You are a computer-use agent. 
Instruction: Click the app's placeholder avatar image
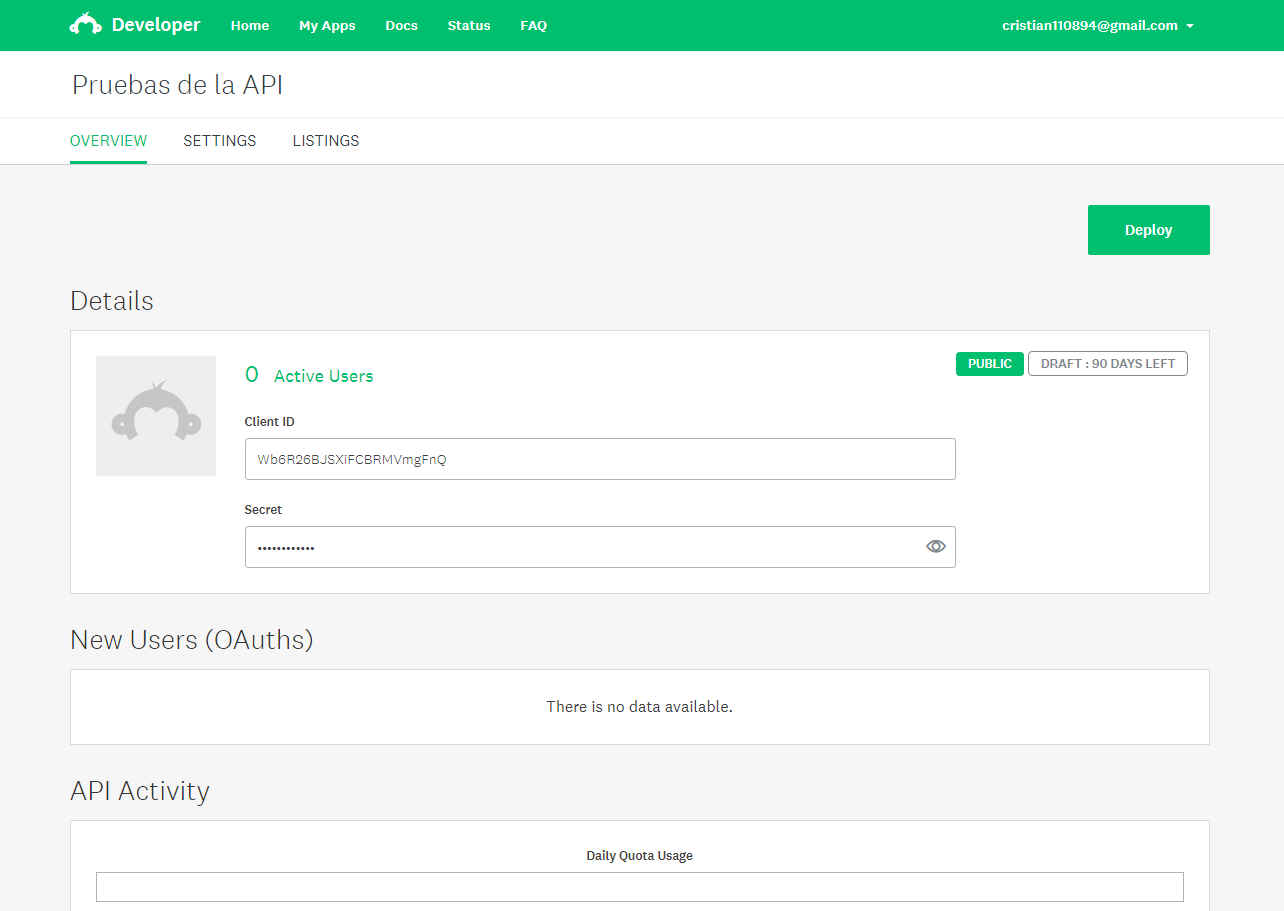click(155, 415)
